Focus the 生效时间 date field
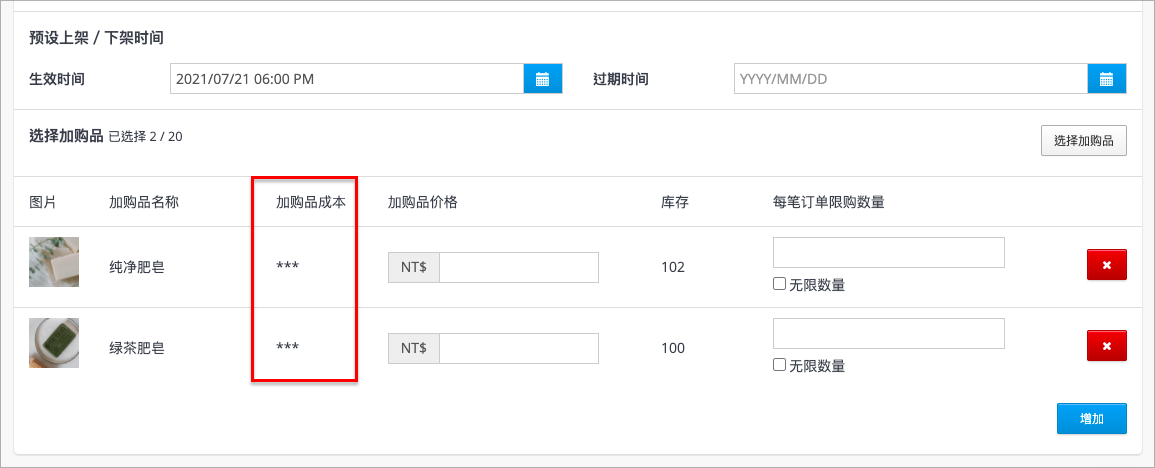Image resolution: width=1155 pixels, height=468 pixels. pyautogui.click(x=347, y=79)
